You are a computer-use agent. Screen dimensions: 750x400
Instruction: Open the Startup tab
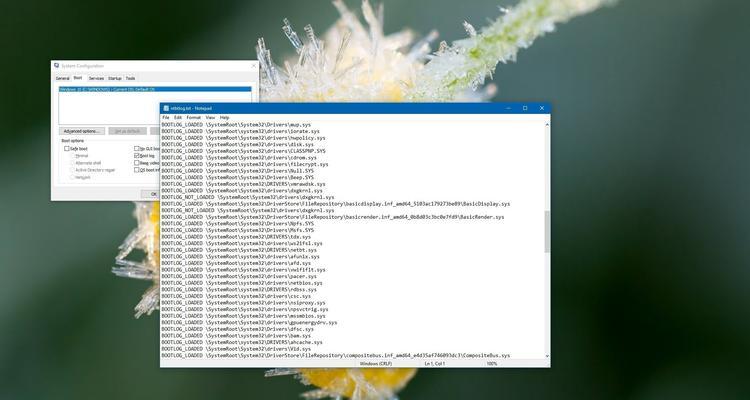pos(114,78)
